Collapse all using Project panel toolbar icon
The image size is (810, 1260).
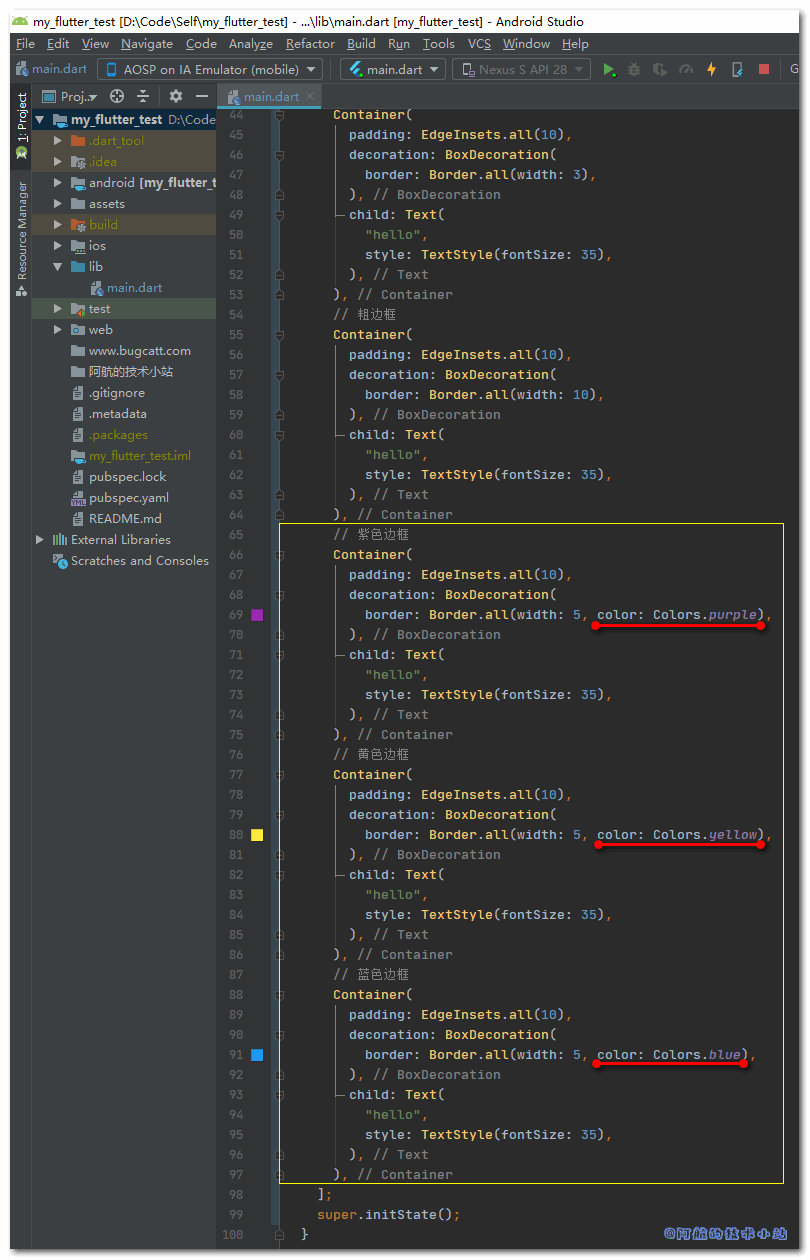(x=143, y=96)
